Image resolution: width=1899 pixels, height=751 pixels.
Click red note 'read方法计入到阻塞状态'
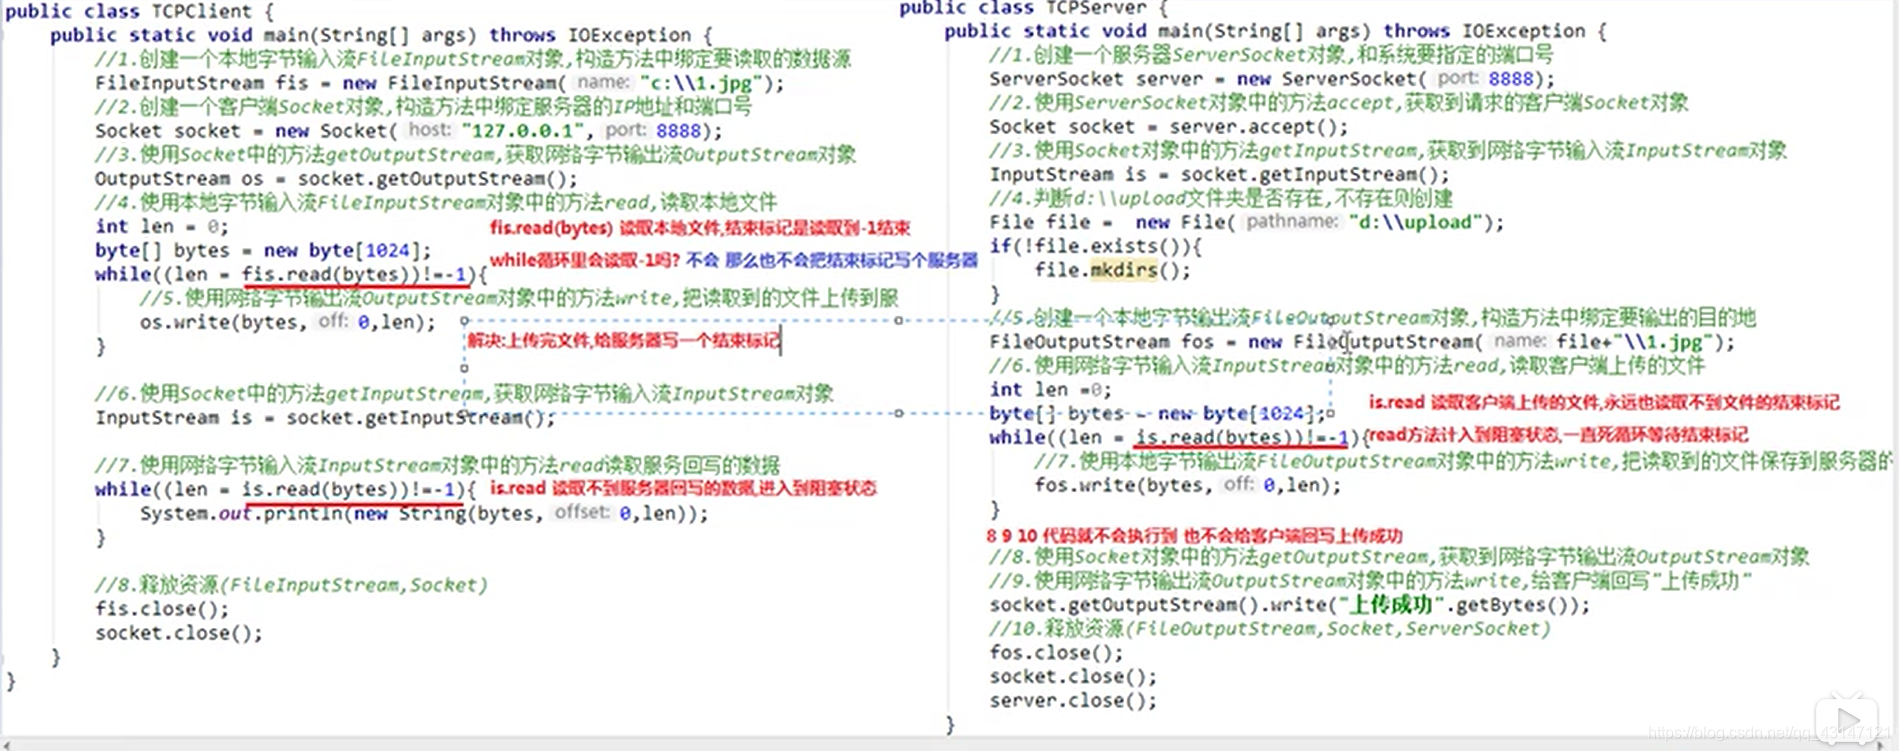point(1557,435)
